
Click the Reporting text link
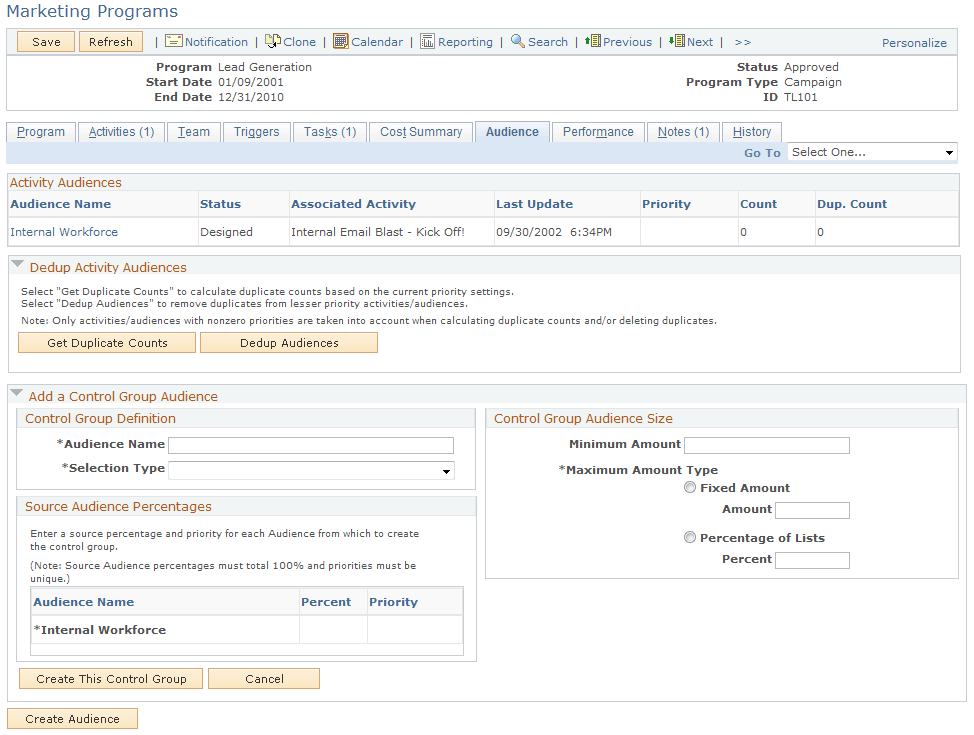pos(465,42)
